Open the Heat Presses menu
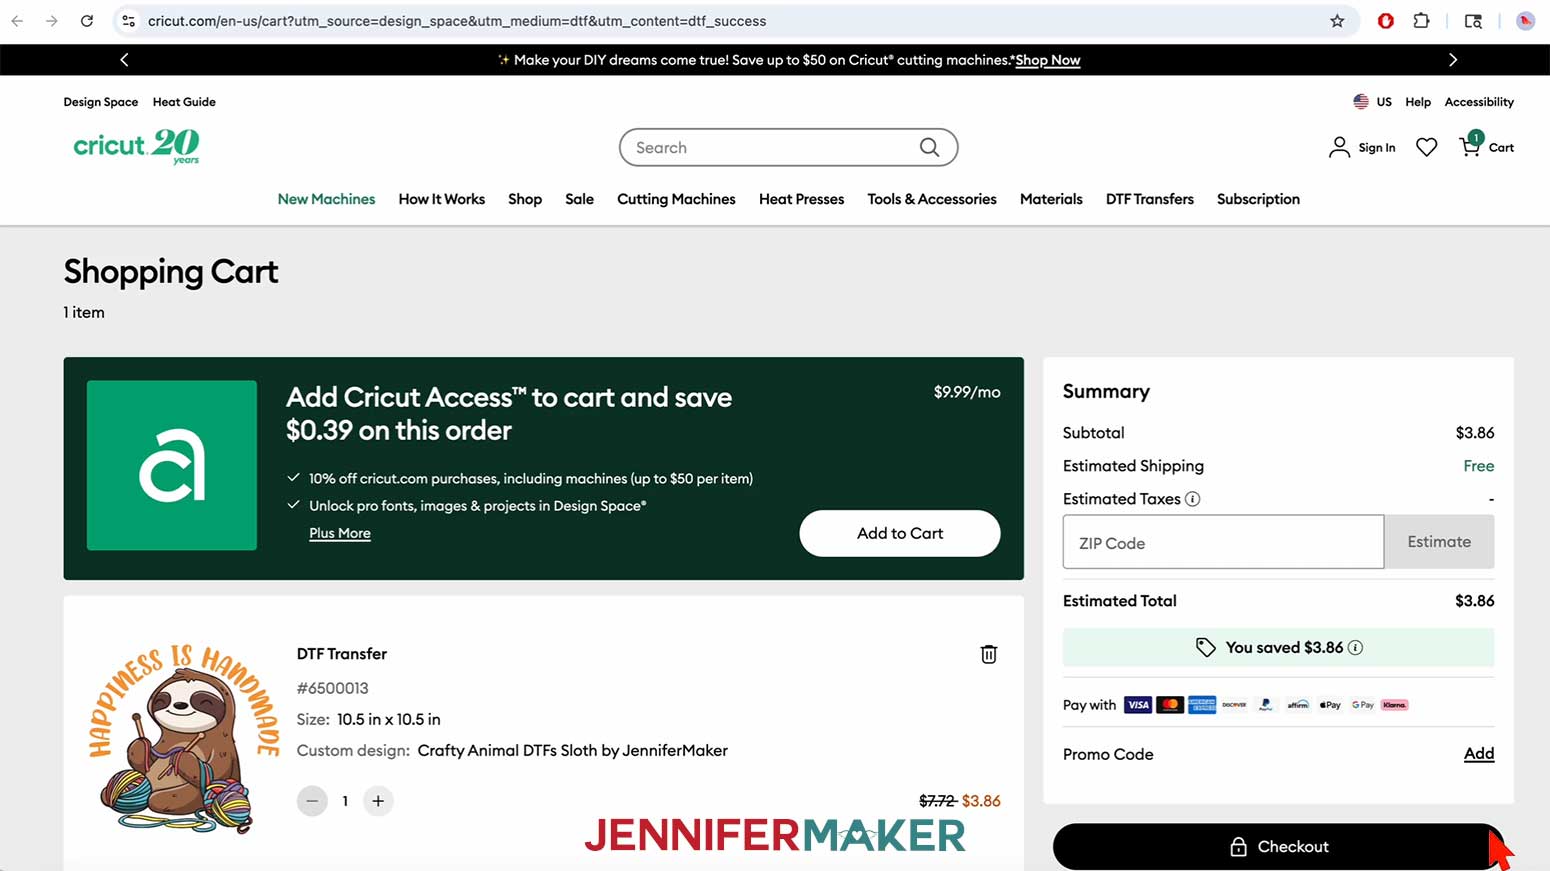Screen dimensions: 1550x871 click(801, 199)
